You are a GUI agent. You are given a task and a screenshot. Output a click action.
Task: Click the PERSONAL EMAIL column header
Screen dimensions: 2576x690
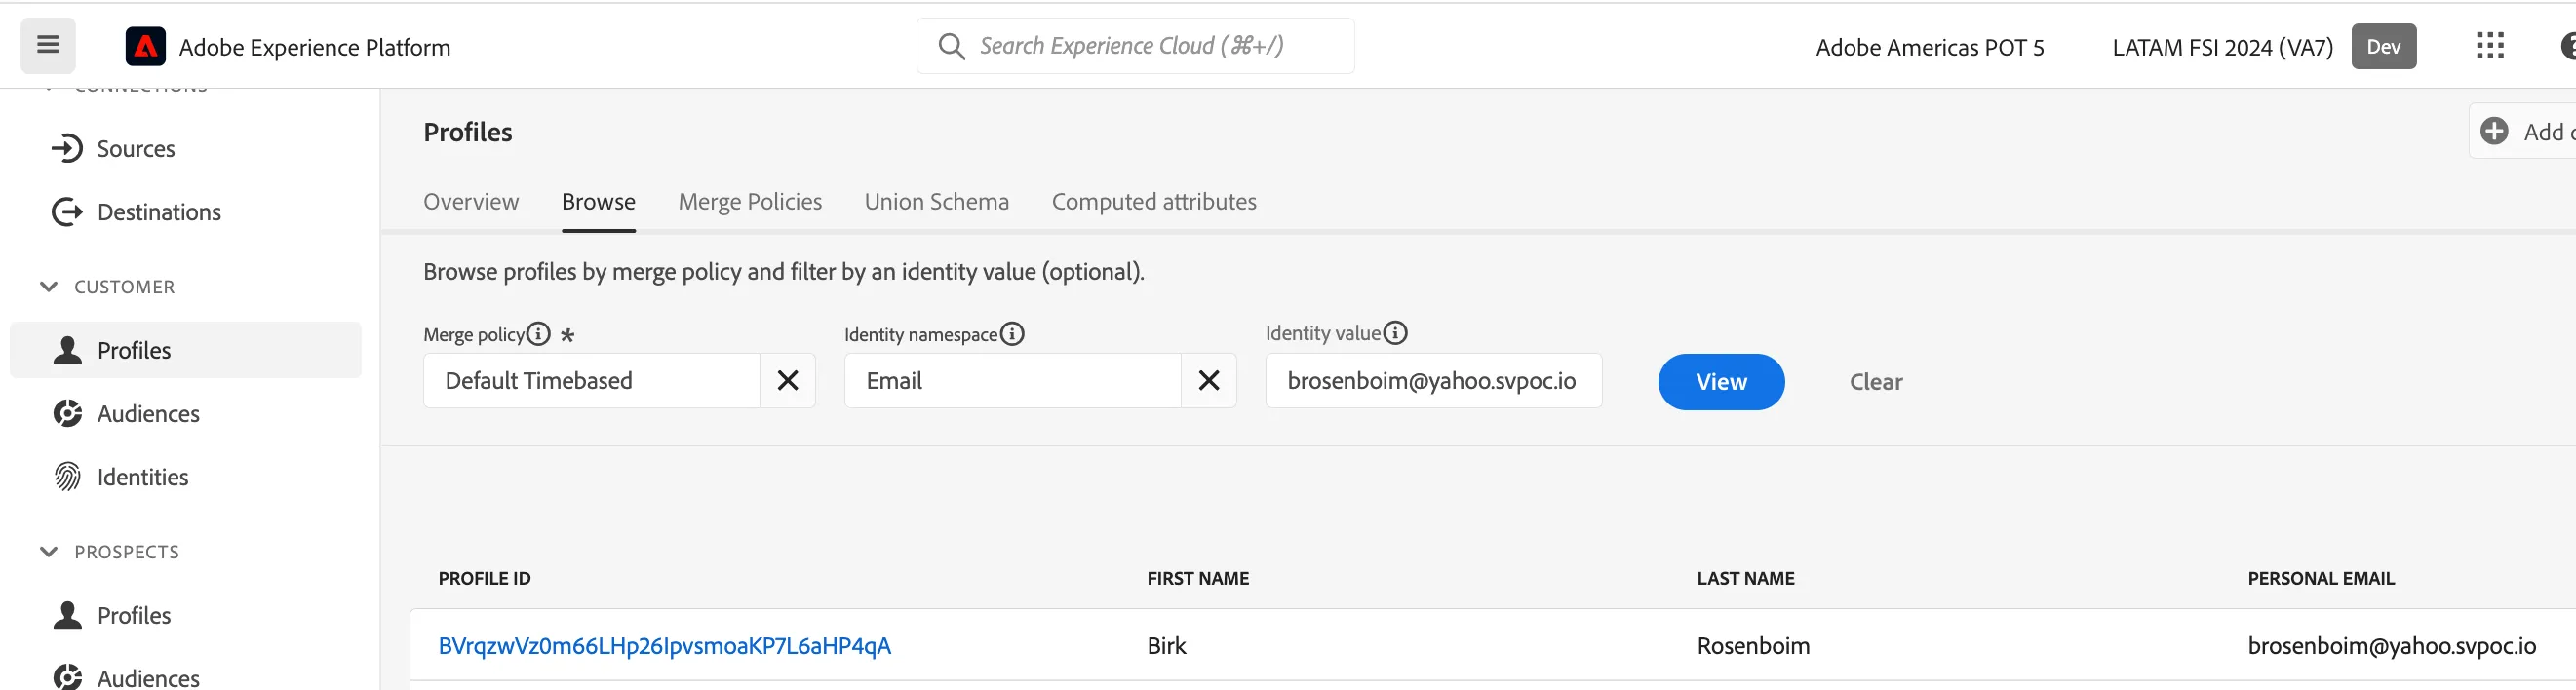pyautogui.click(x=2321, y=579)
